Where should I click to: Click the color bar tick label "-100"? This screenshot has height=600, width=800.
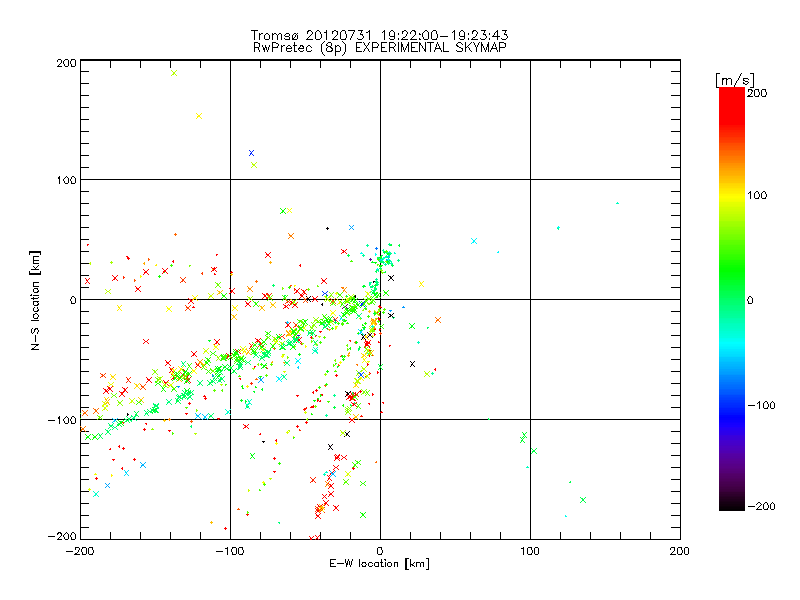pos(761,405)
